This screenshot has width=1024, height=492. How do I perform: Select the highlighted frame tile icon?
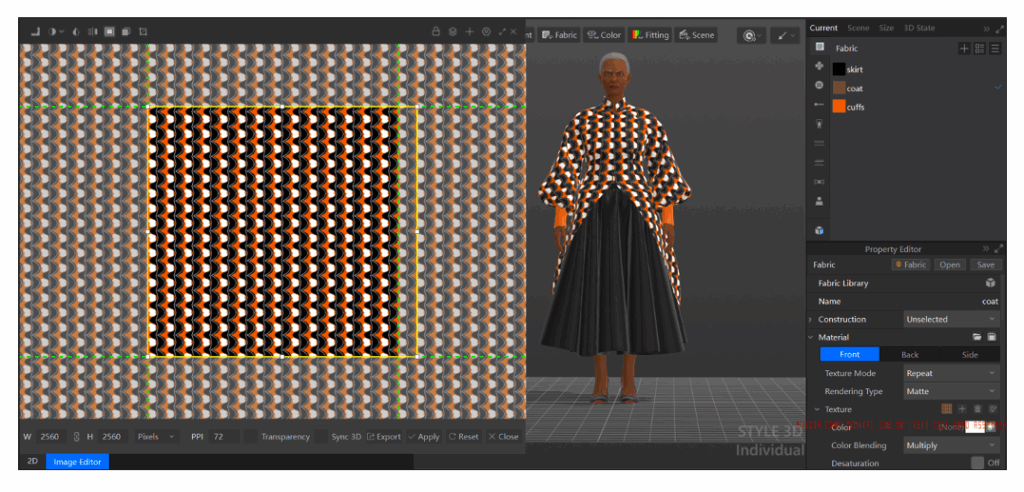[110, 31]
